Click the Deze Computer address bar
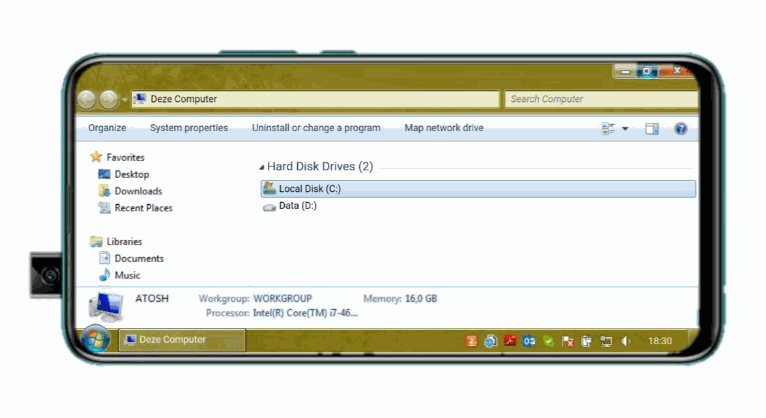 tap(315, 99)
